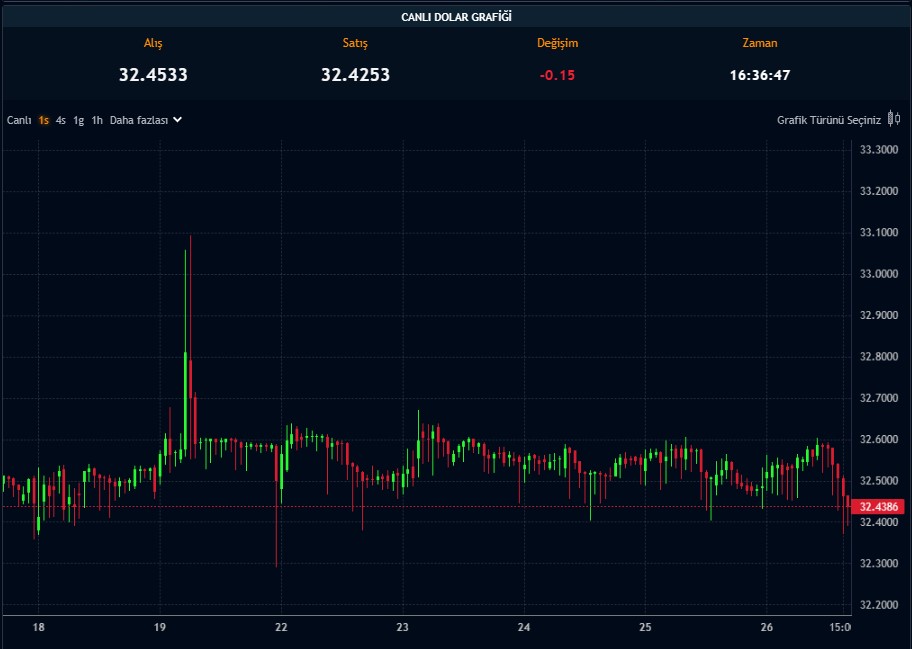Image resolution: width=912 pixels, height=649 pixels.
Task: Select the 1s timeframe option
Action: [42, 120]
